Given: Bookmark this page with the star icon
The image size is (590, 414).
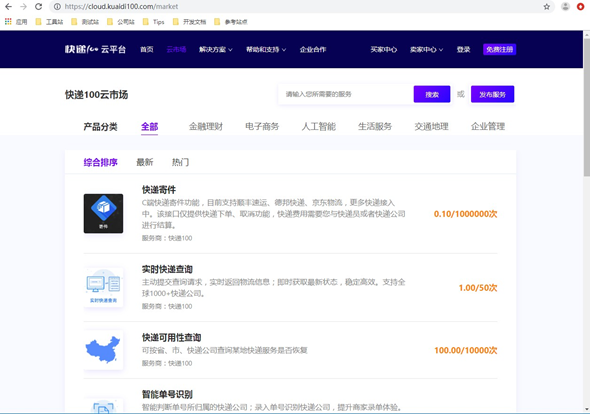Looking at the screenshot, I should [x=546, y=6].
